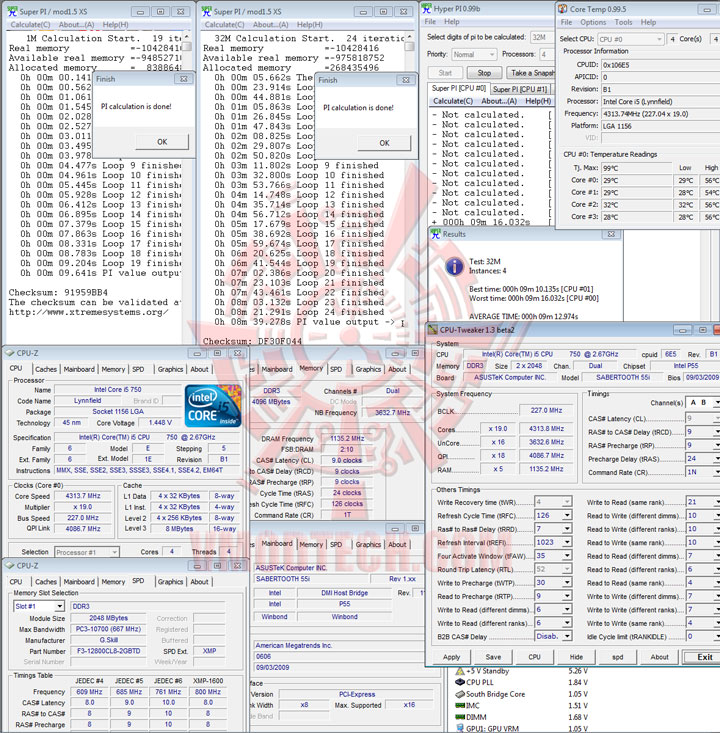Open the Read to Precharge (tRTP) dropdown
This screenshot has height=733, width=720.
[567, 596]
